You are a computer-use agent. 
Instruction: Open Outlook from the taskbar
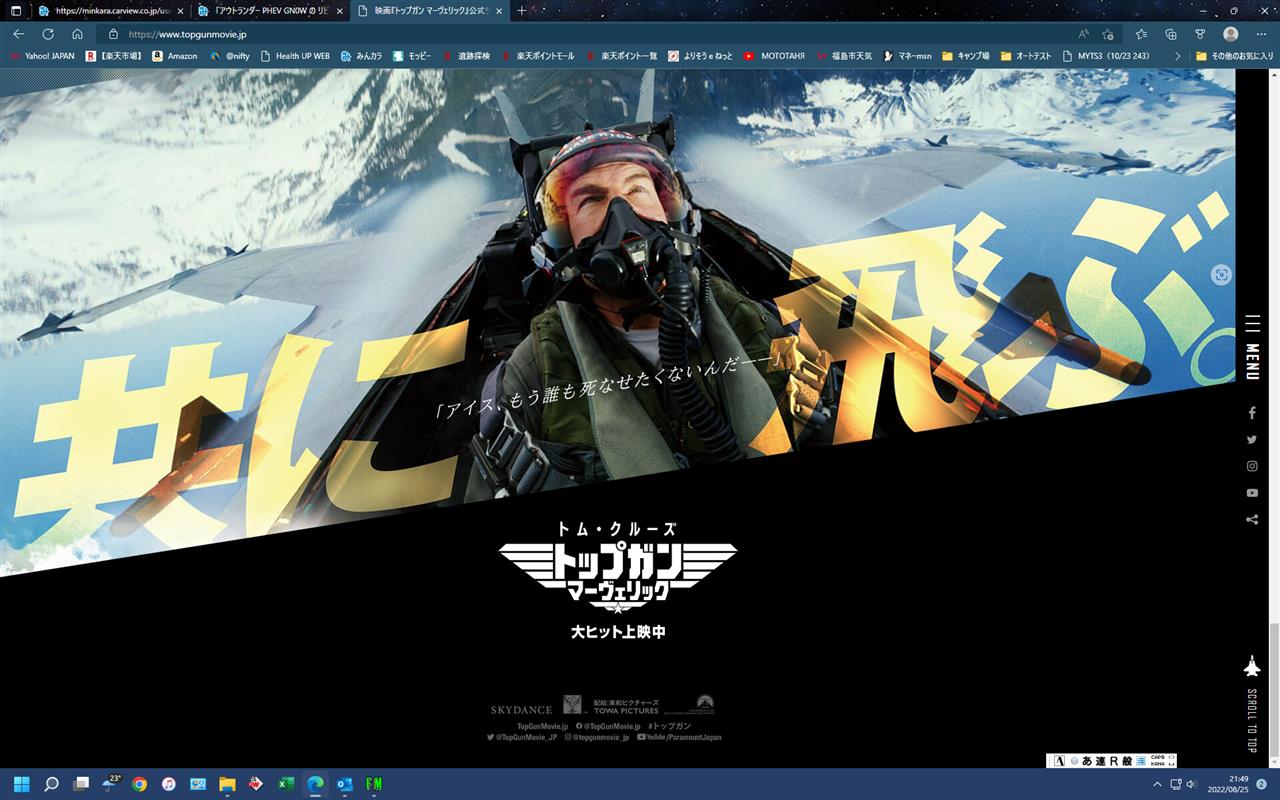point(344,784)
